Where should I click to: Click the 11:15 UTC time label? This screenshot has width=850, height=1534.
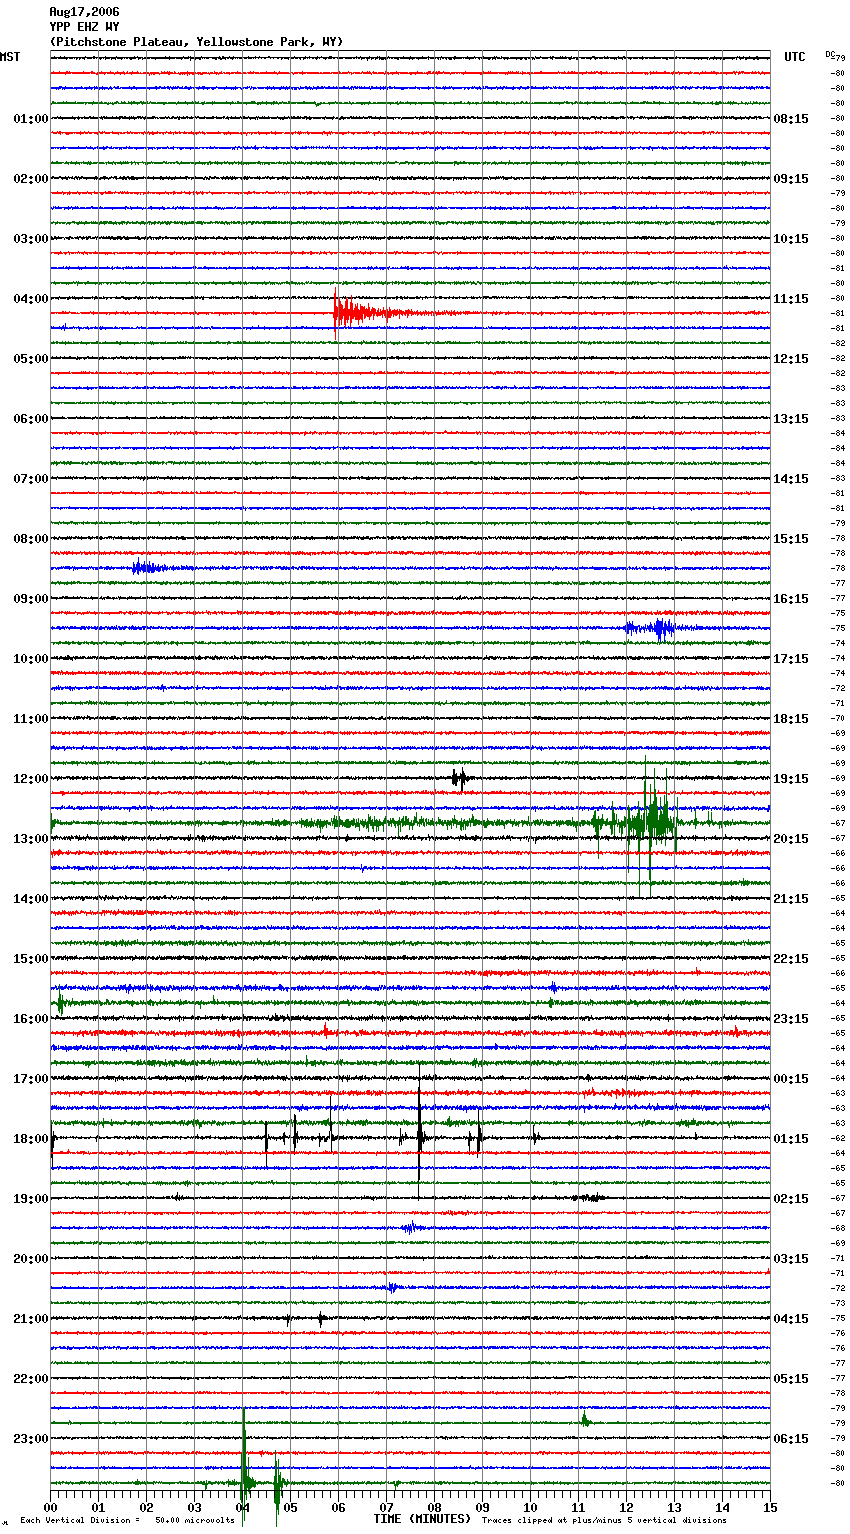coord(791,299)
